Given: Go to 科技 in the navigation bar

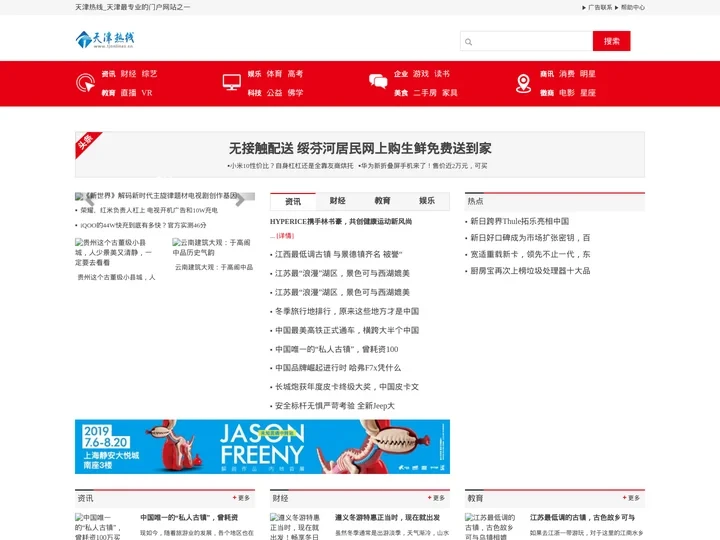Looking at the screenshot, I should coord(254,93).
